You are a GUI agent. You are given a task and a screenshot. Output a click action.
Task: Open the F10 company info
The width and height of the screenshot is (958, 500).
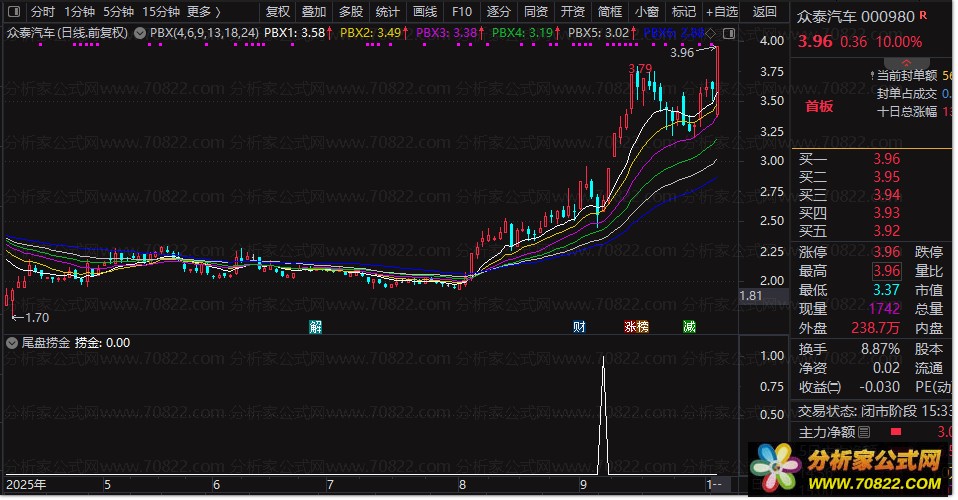click(x=462, y=12)
